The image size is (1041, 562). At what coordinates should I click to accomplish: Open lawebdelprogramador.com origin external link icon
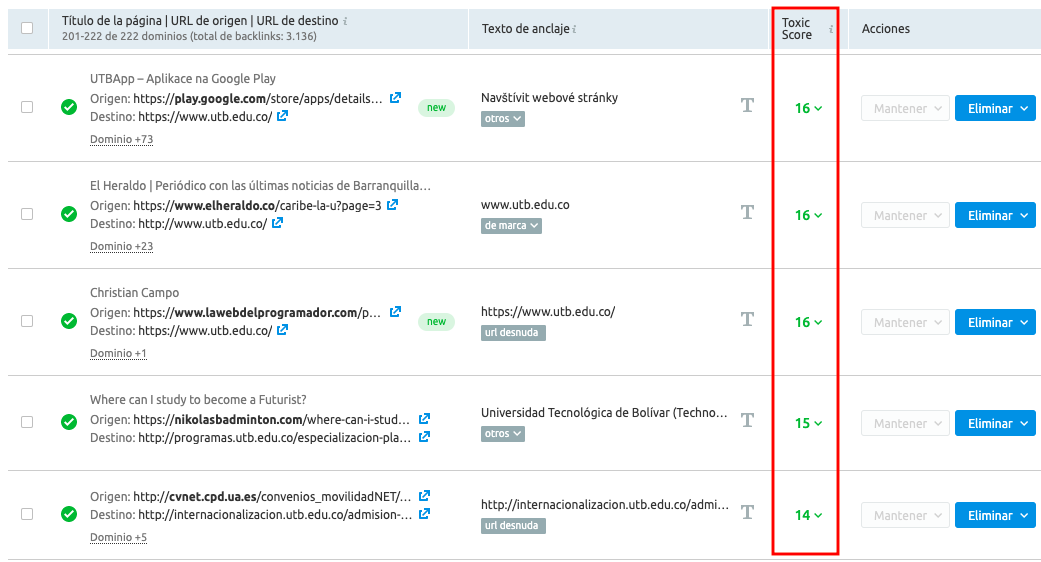click(x=395, y=311)
